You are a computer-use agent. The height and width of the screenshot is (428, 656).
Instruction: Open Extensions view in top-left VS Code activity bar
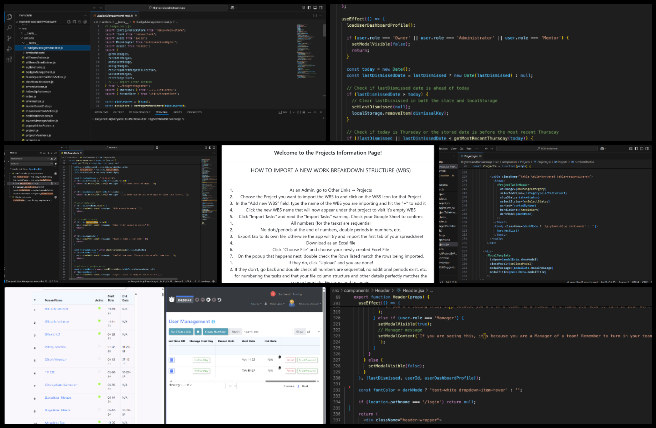[x=9, y=59]
